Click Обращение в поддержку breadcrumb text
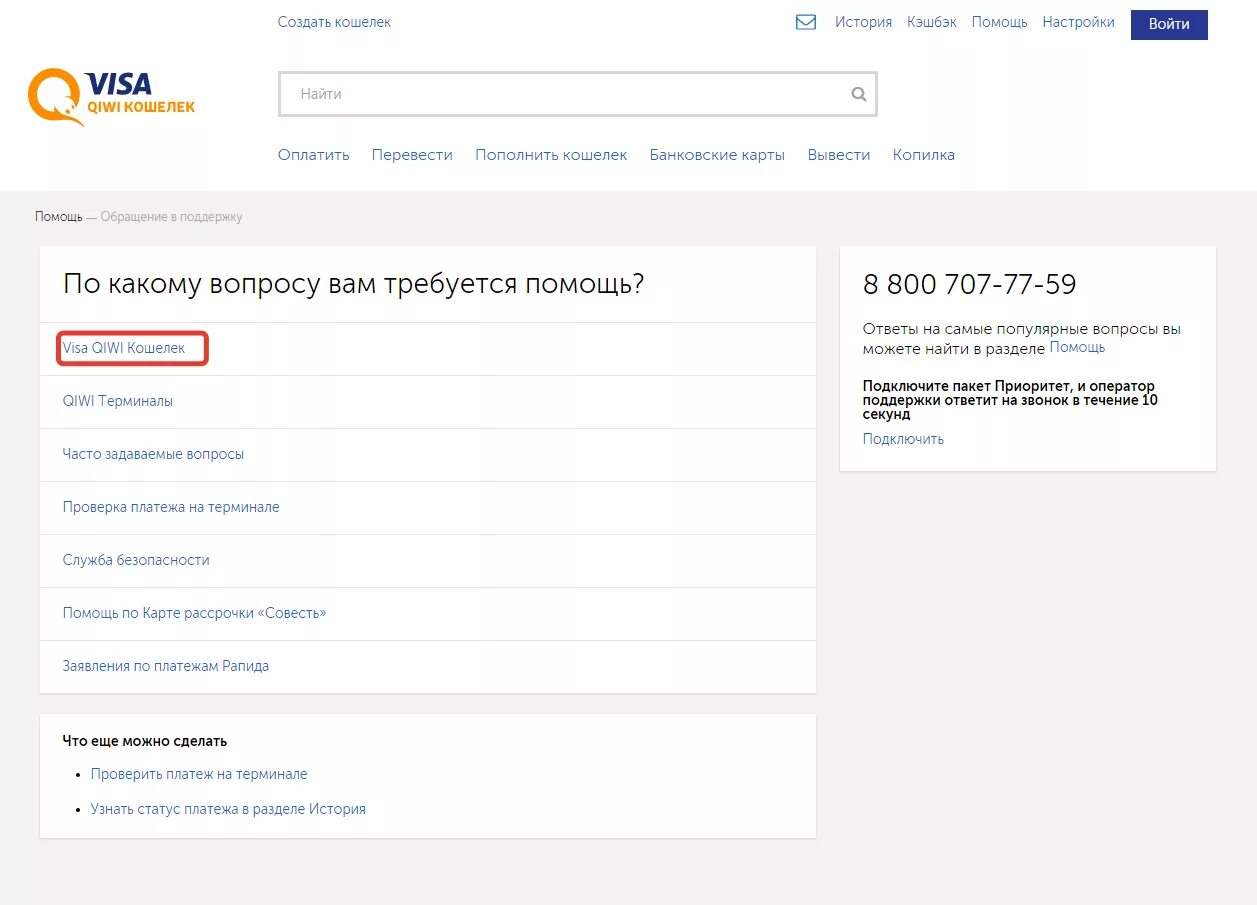Viewport: 1257px width, 905px height. pos(171,217)
